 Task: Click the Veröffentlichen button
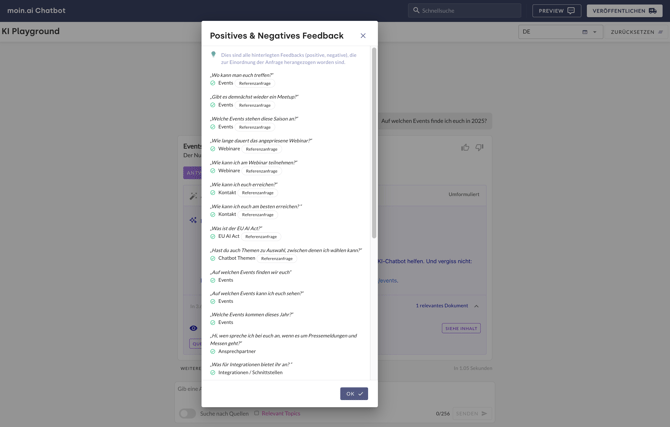(x=624, y=11)
